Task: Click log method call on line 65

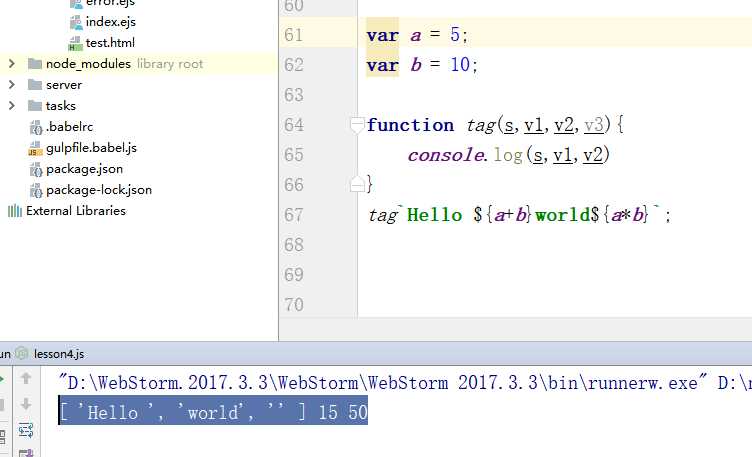Action: coord(508,155)
